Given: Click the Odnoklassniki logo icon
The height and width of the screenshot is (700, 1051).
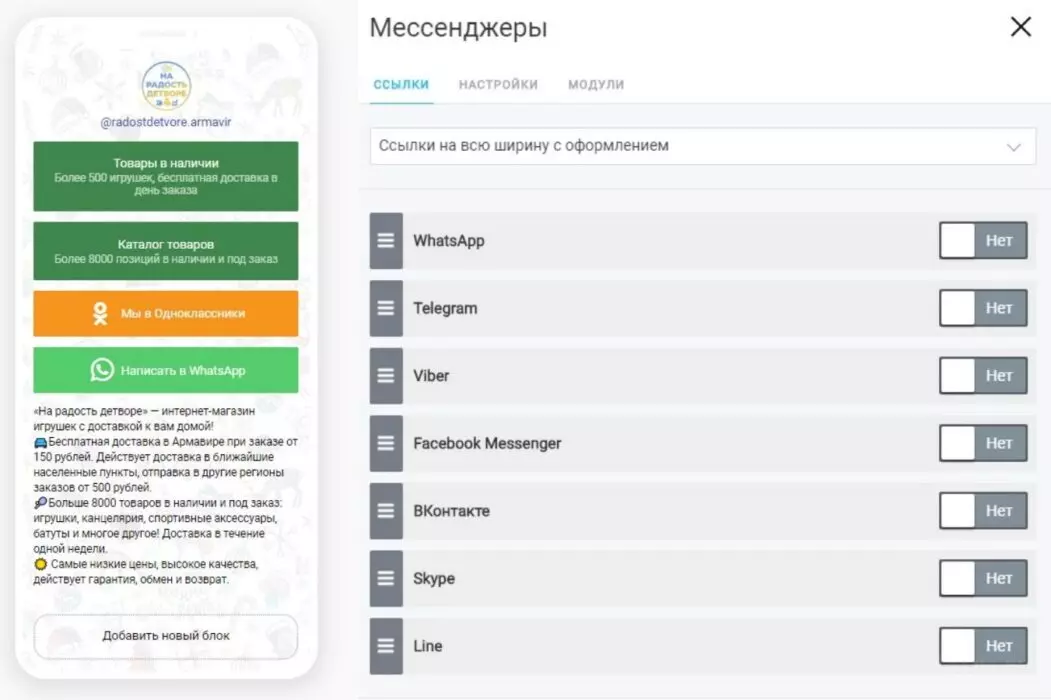Looking at the screenshot, I should click(x=101, y=314).
